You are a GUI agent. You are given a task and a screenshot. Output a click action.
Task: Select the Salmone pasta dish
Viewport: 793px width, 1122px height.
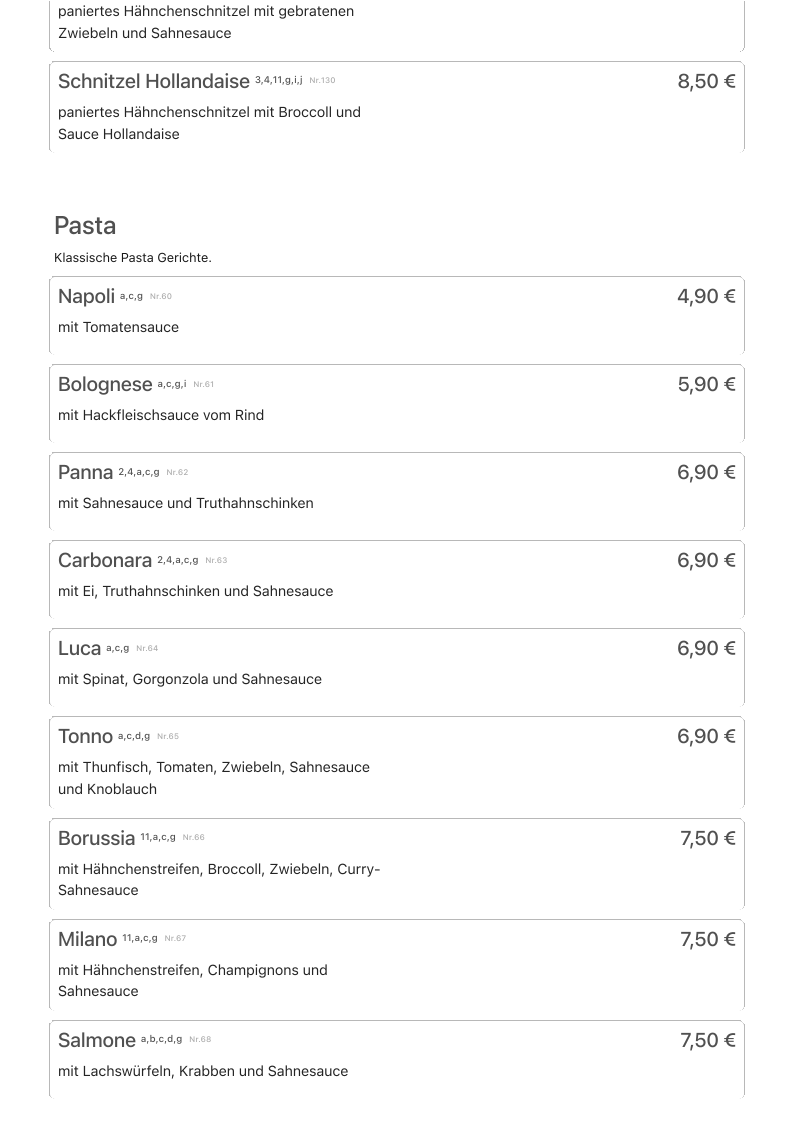(96, 1041)
